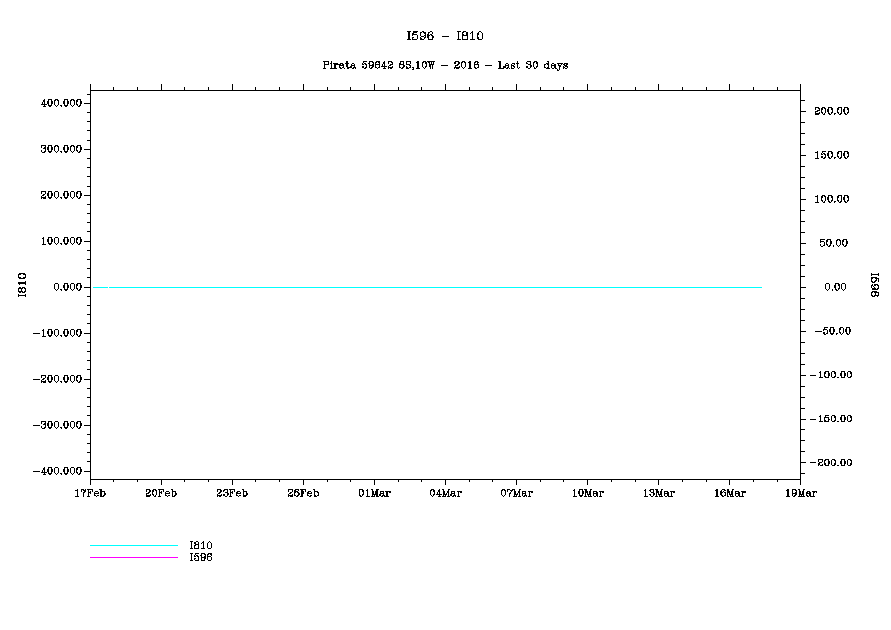891x630 pixels.
Task: Click the flat data line in the plot
Action: point(430,287)
